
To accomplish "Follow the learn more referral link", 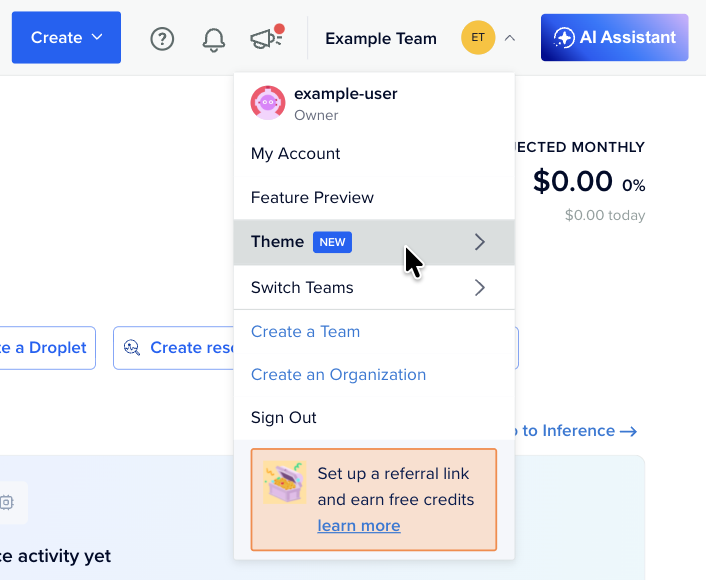I will 359,526.
